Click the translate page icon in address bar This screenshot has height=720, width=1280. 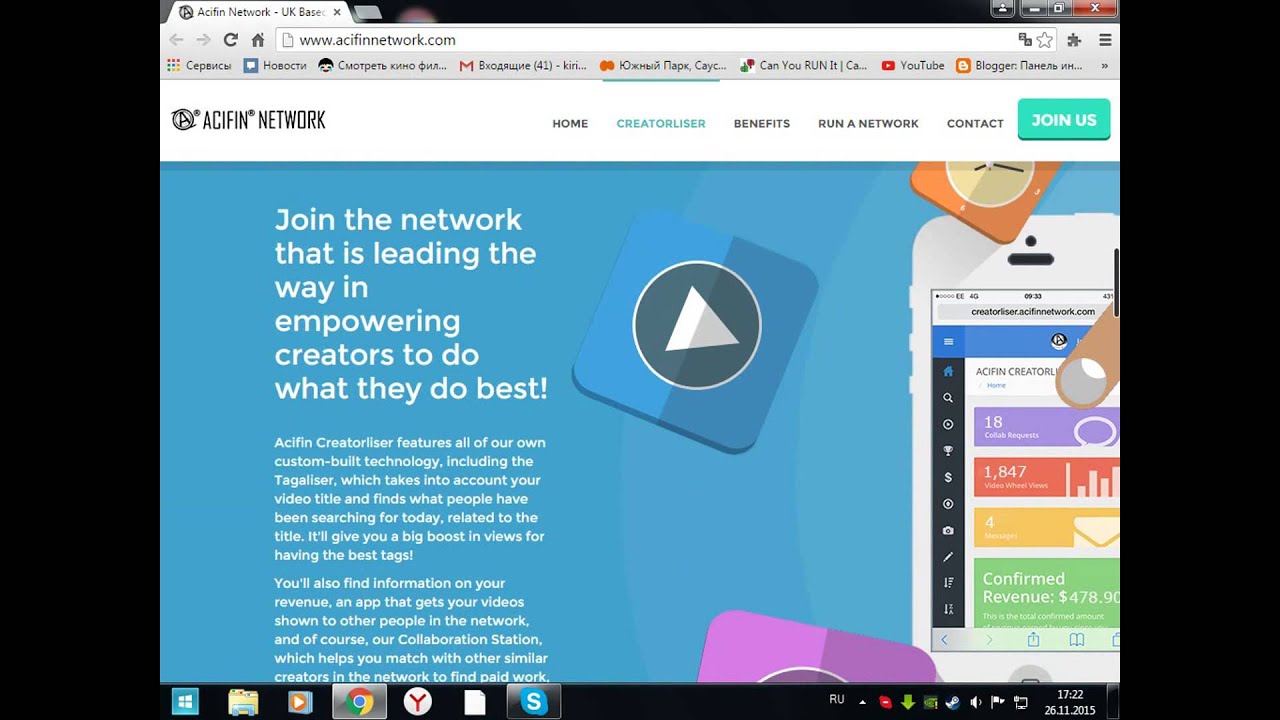coord(1025,40)
